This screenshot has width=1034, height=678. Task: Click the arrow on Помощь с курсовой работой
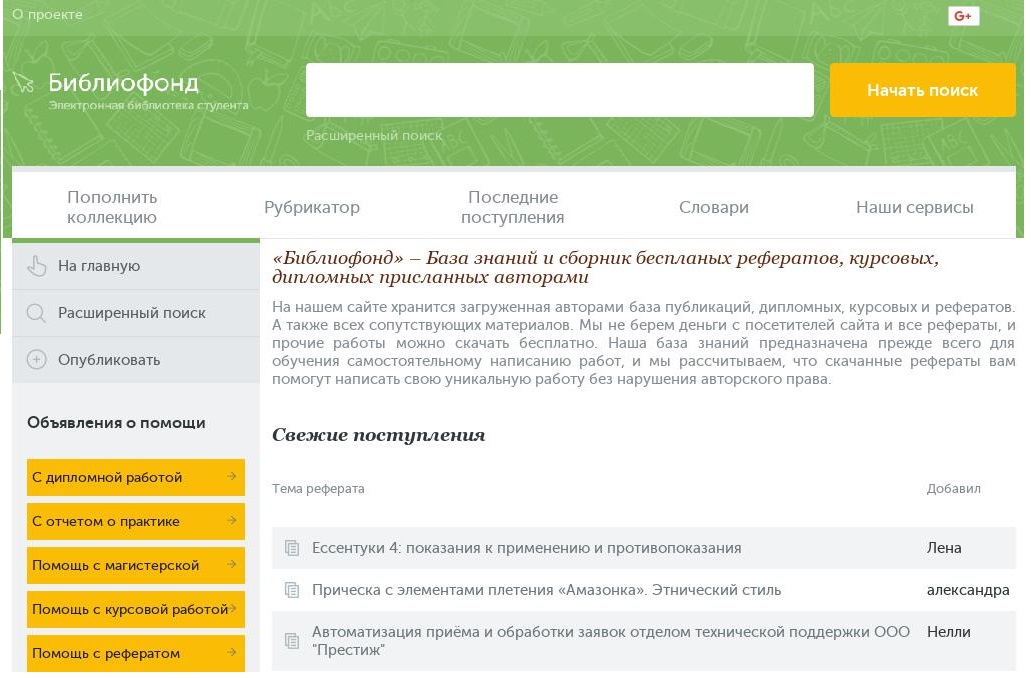point(232,608)
